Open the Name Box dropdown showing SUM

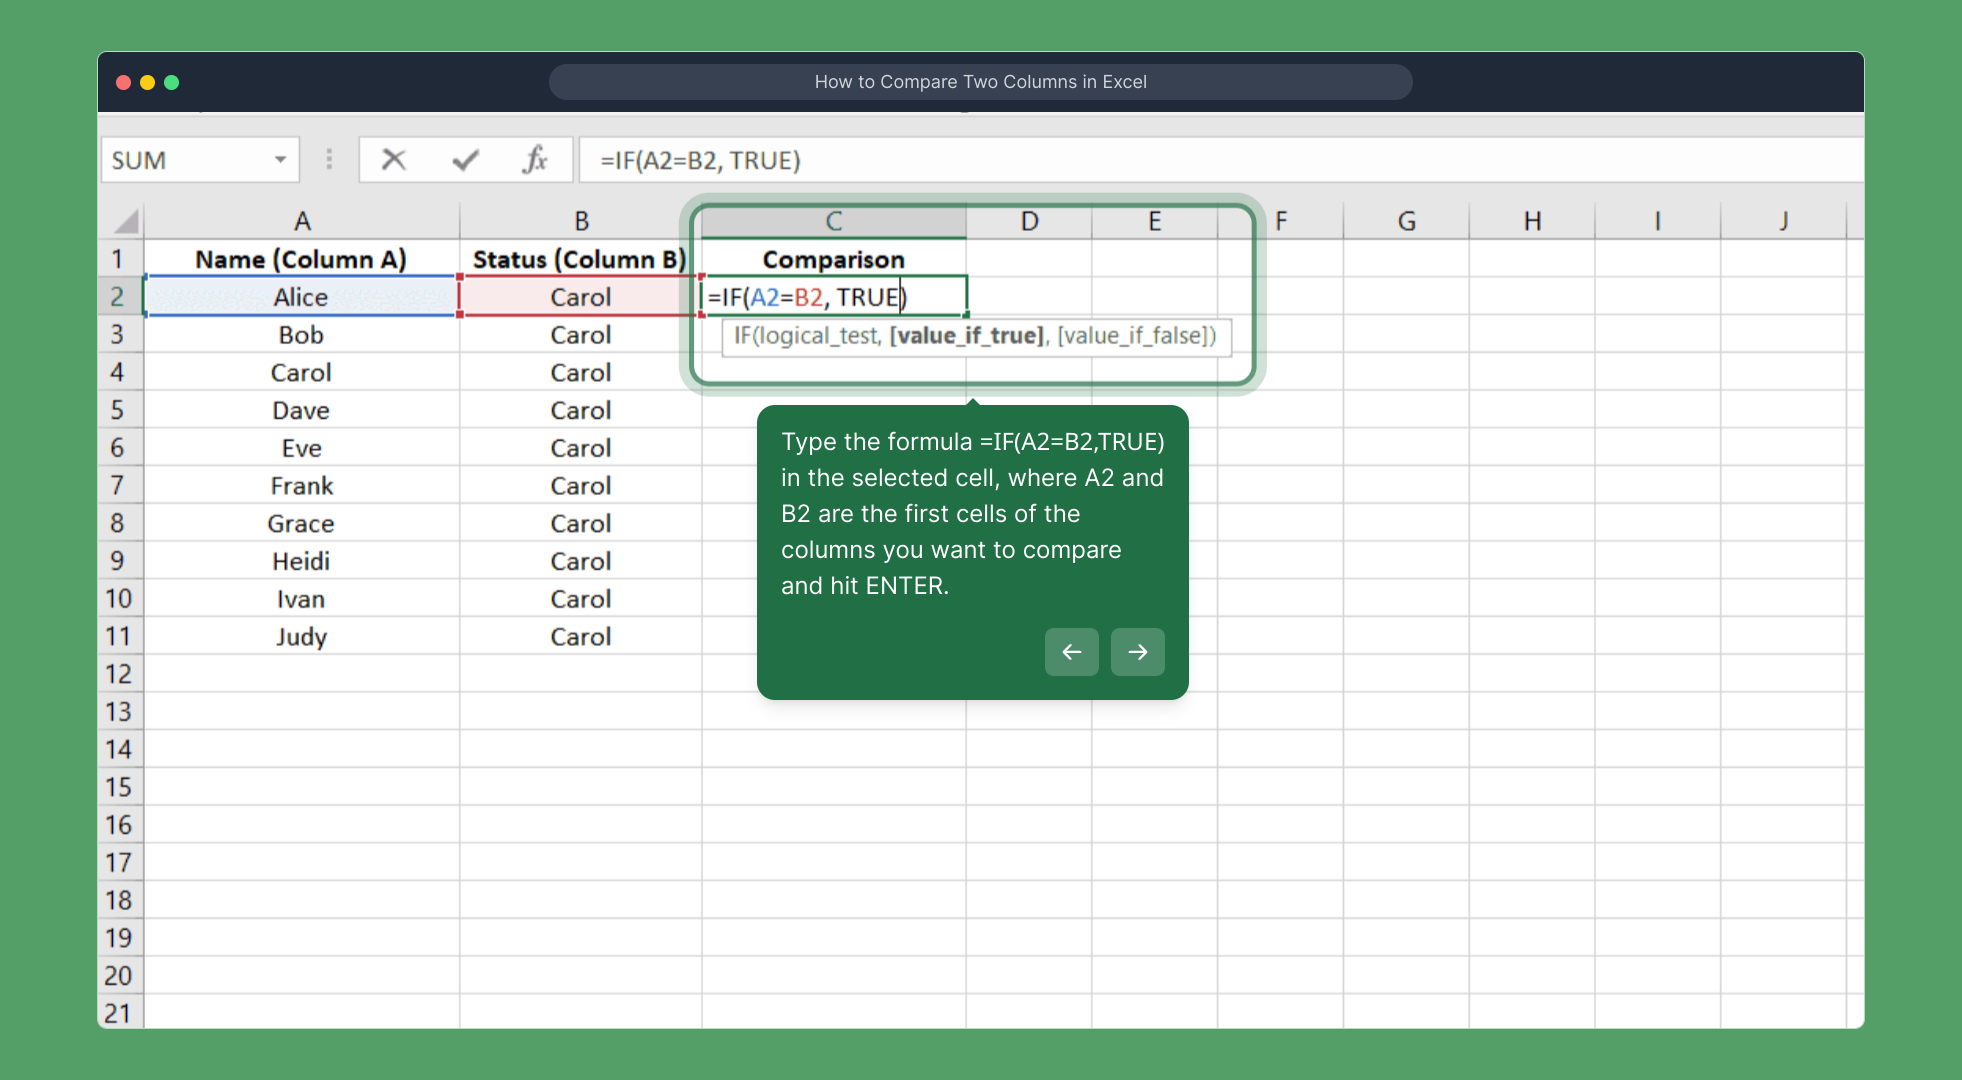281,159
